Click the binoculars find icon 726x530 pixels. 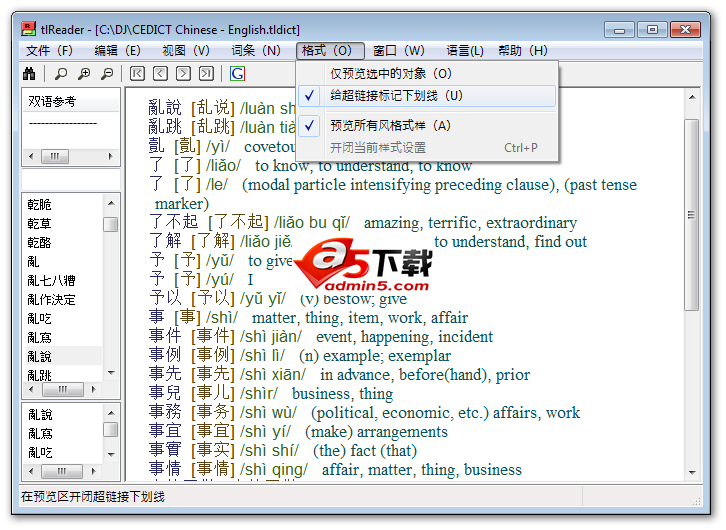(x=29, y=73)
